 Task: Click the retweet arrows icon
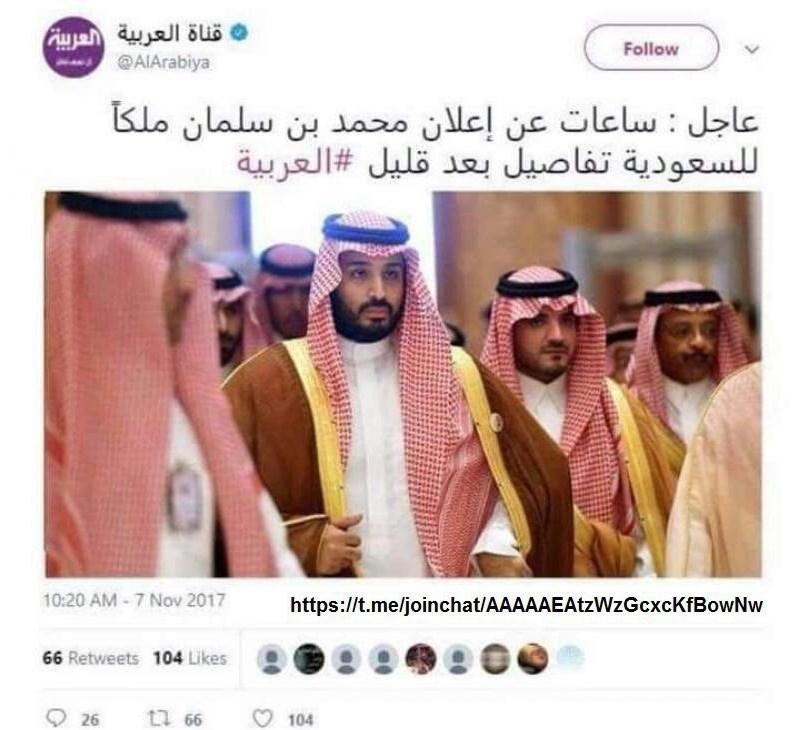(x=158, y=718)
